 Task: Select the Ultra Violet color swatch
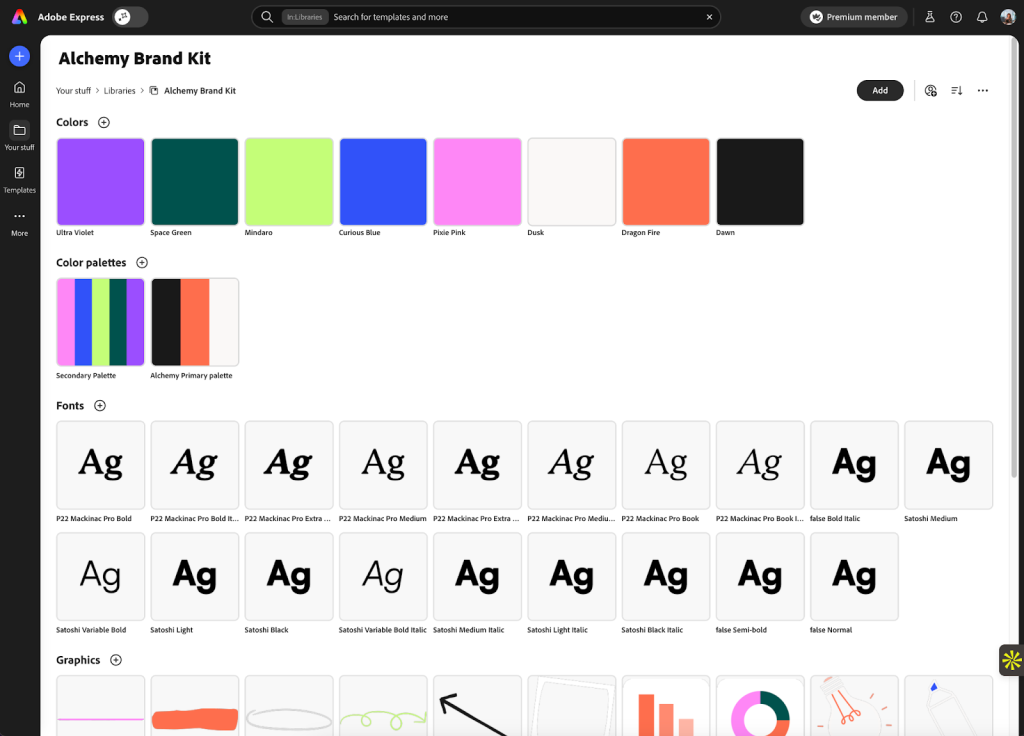[x=101, y=182]
